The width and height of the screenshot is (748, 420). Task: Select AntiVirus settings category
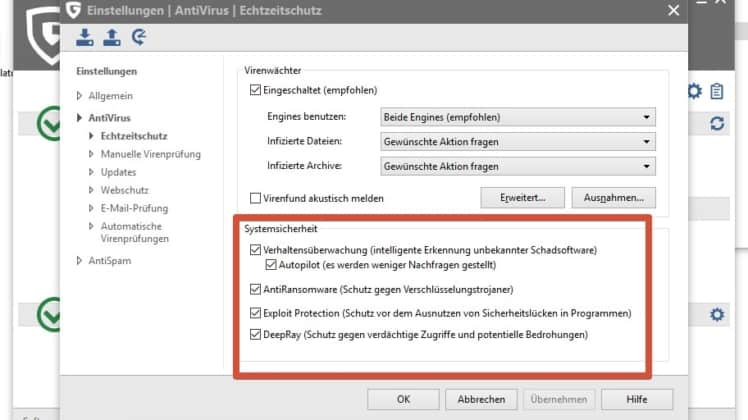click(x=110, y=117)
